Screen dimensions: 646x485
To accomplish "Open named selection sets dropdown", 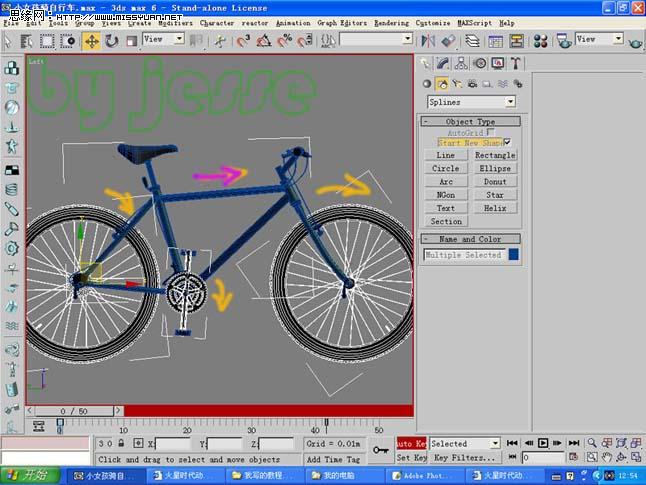I will [407, 39].
